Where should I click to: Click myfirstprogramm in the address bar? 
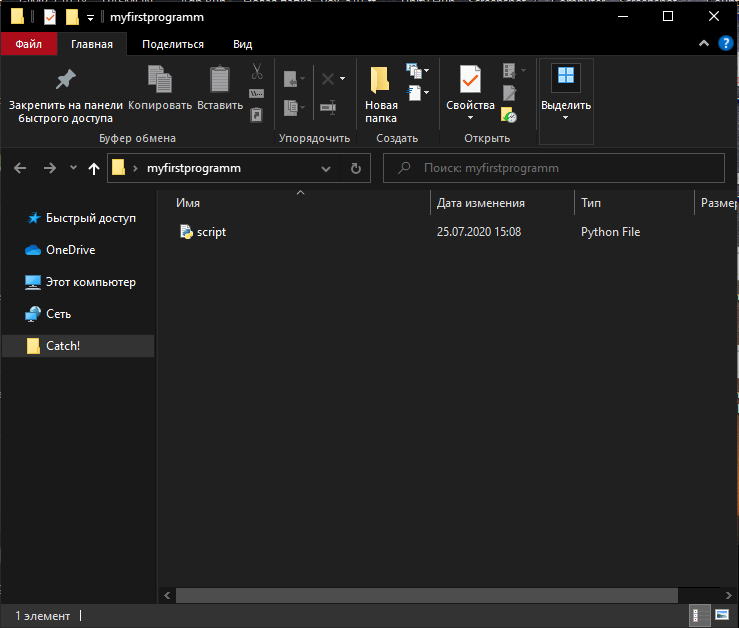[x=194, y=168]
